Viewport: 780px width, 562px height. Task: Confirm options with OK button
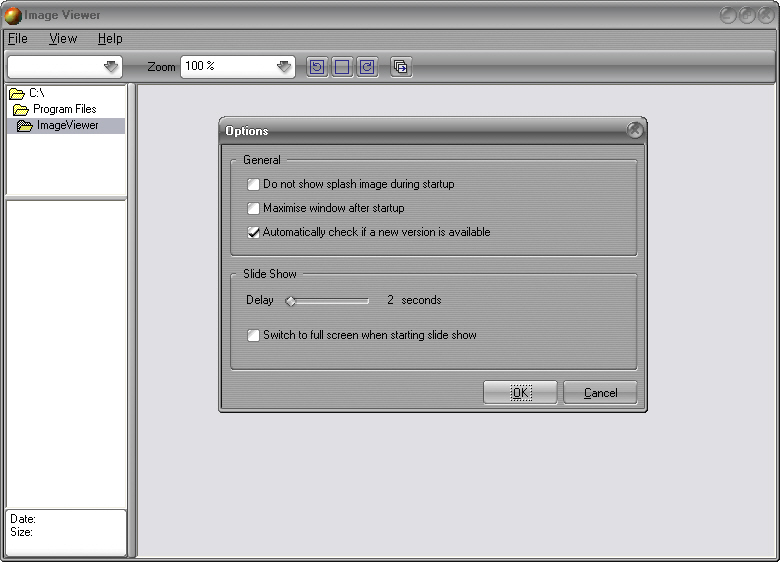tap(520, 393)
